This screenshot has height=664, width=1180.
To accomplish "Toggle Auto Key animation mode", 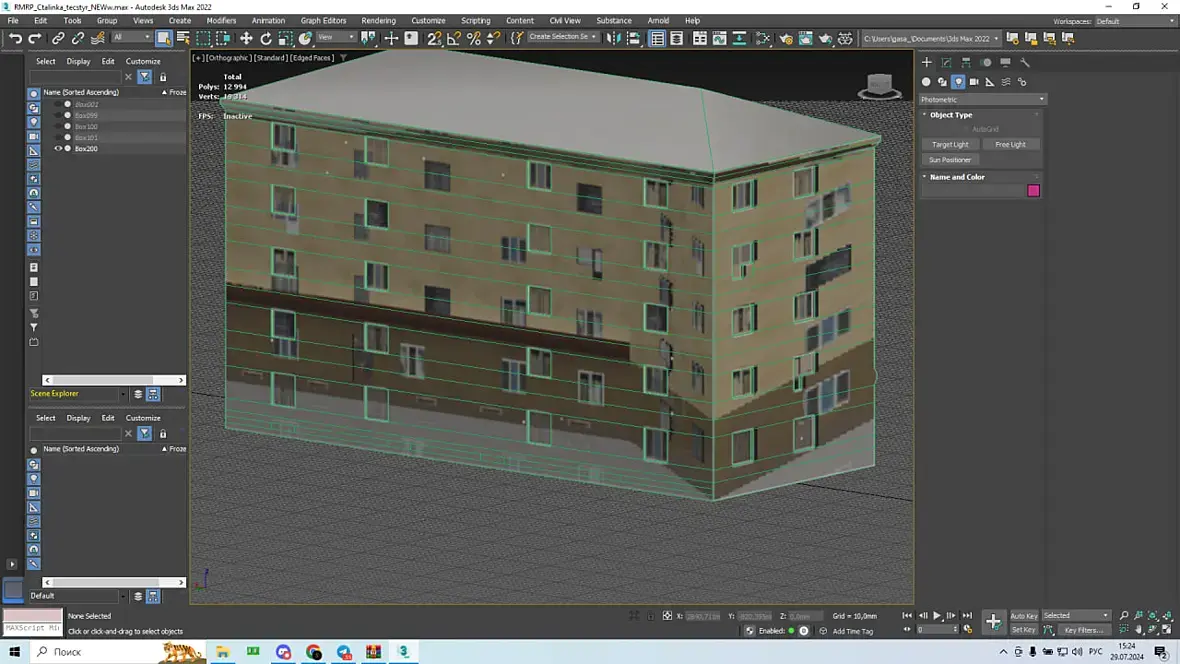I will click(1023, 616).
